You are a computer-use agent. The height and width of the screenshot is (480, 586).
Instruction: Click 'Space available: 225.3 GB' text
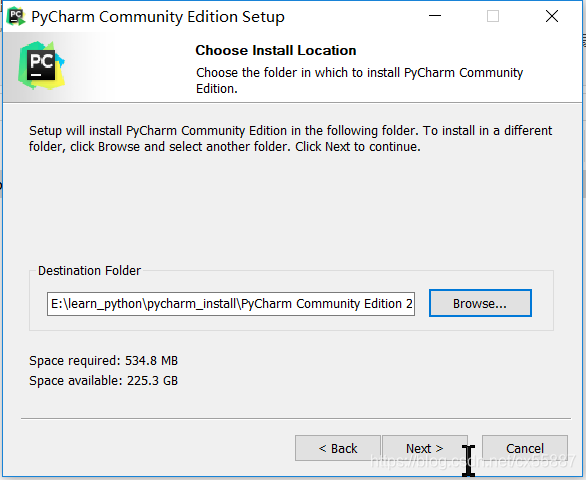coord(104,381)
